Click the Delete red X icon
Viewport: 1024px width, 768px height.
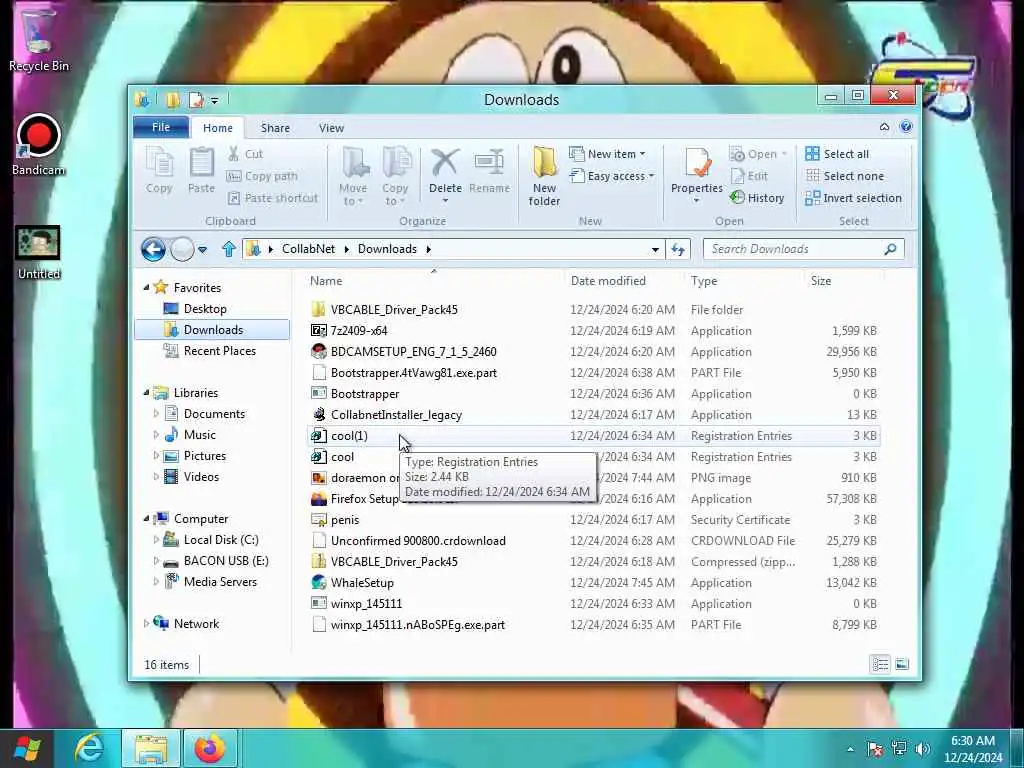click(x=445, y=163)
